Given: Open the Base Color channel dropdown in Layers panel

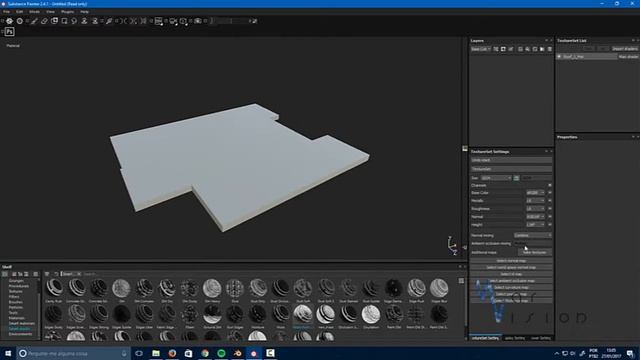Looking at the screenshot, I should pos(481,49).
